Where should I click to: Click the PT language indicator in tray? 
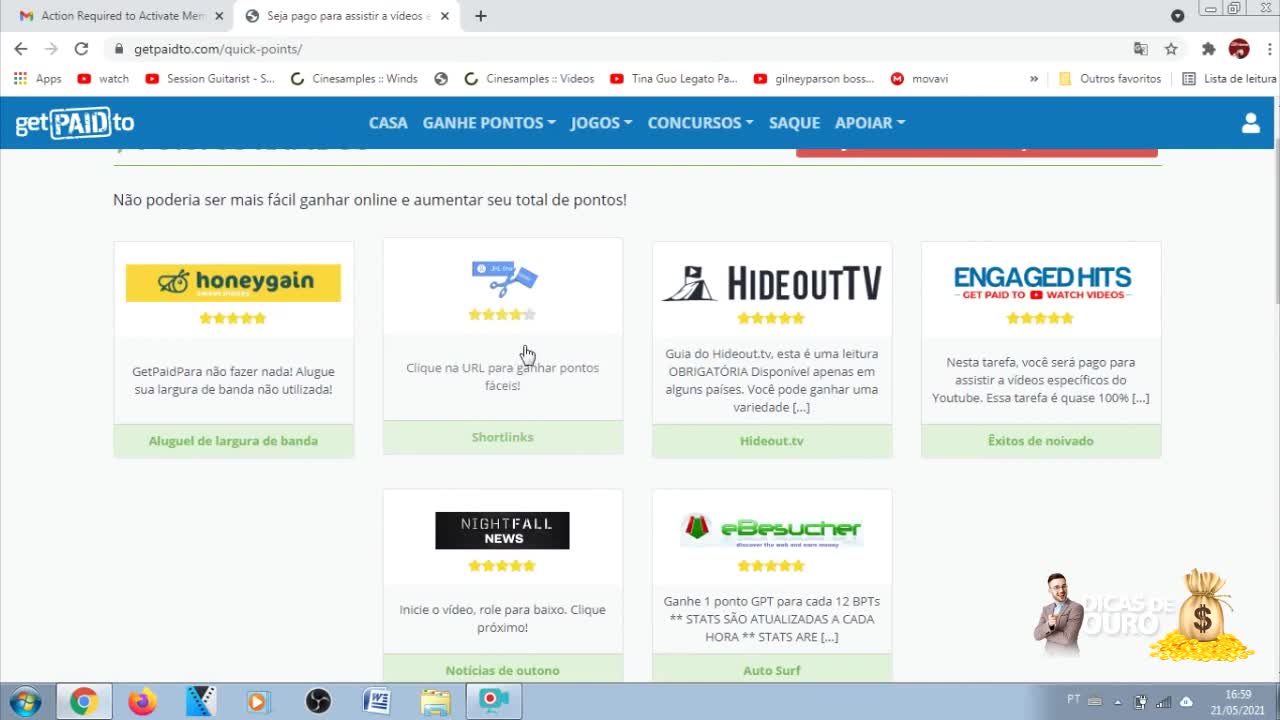[x=1074, y=700]
